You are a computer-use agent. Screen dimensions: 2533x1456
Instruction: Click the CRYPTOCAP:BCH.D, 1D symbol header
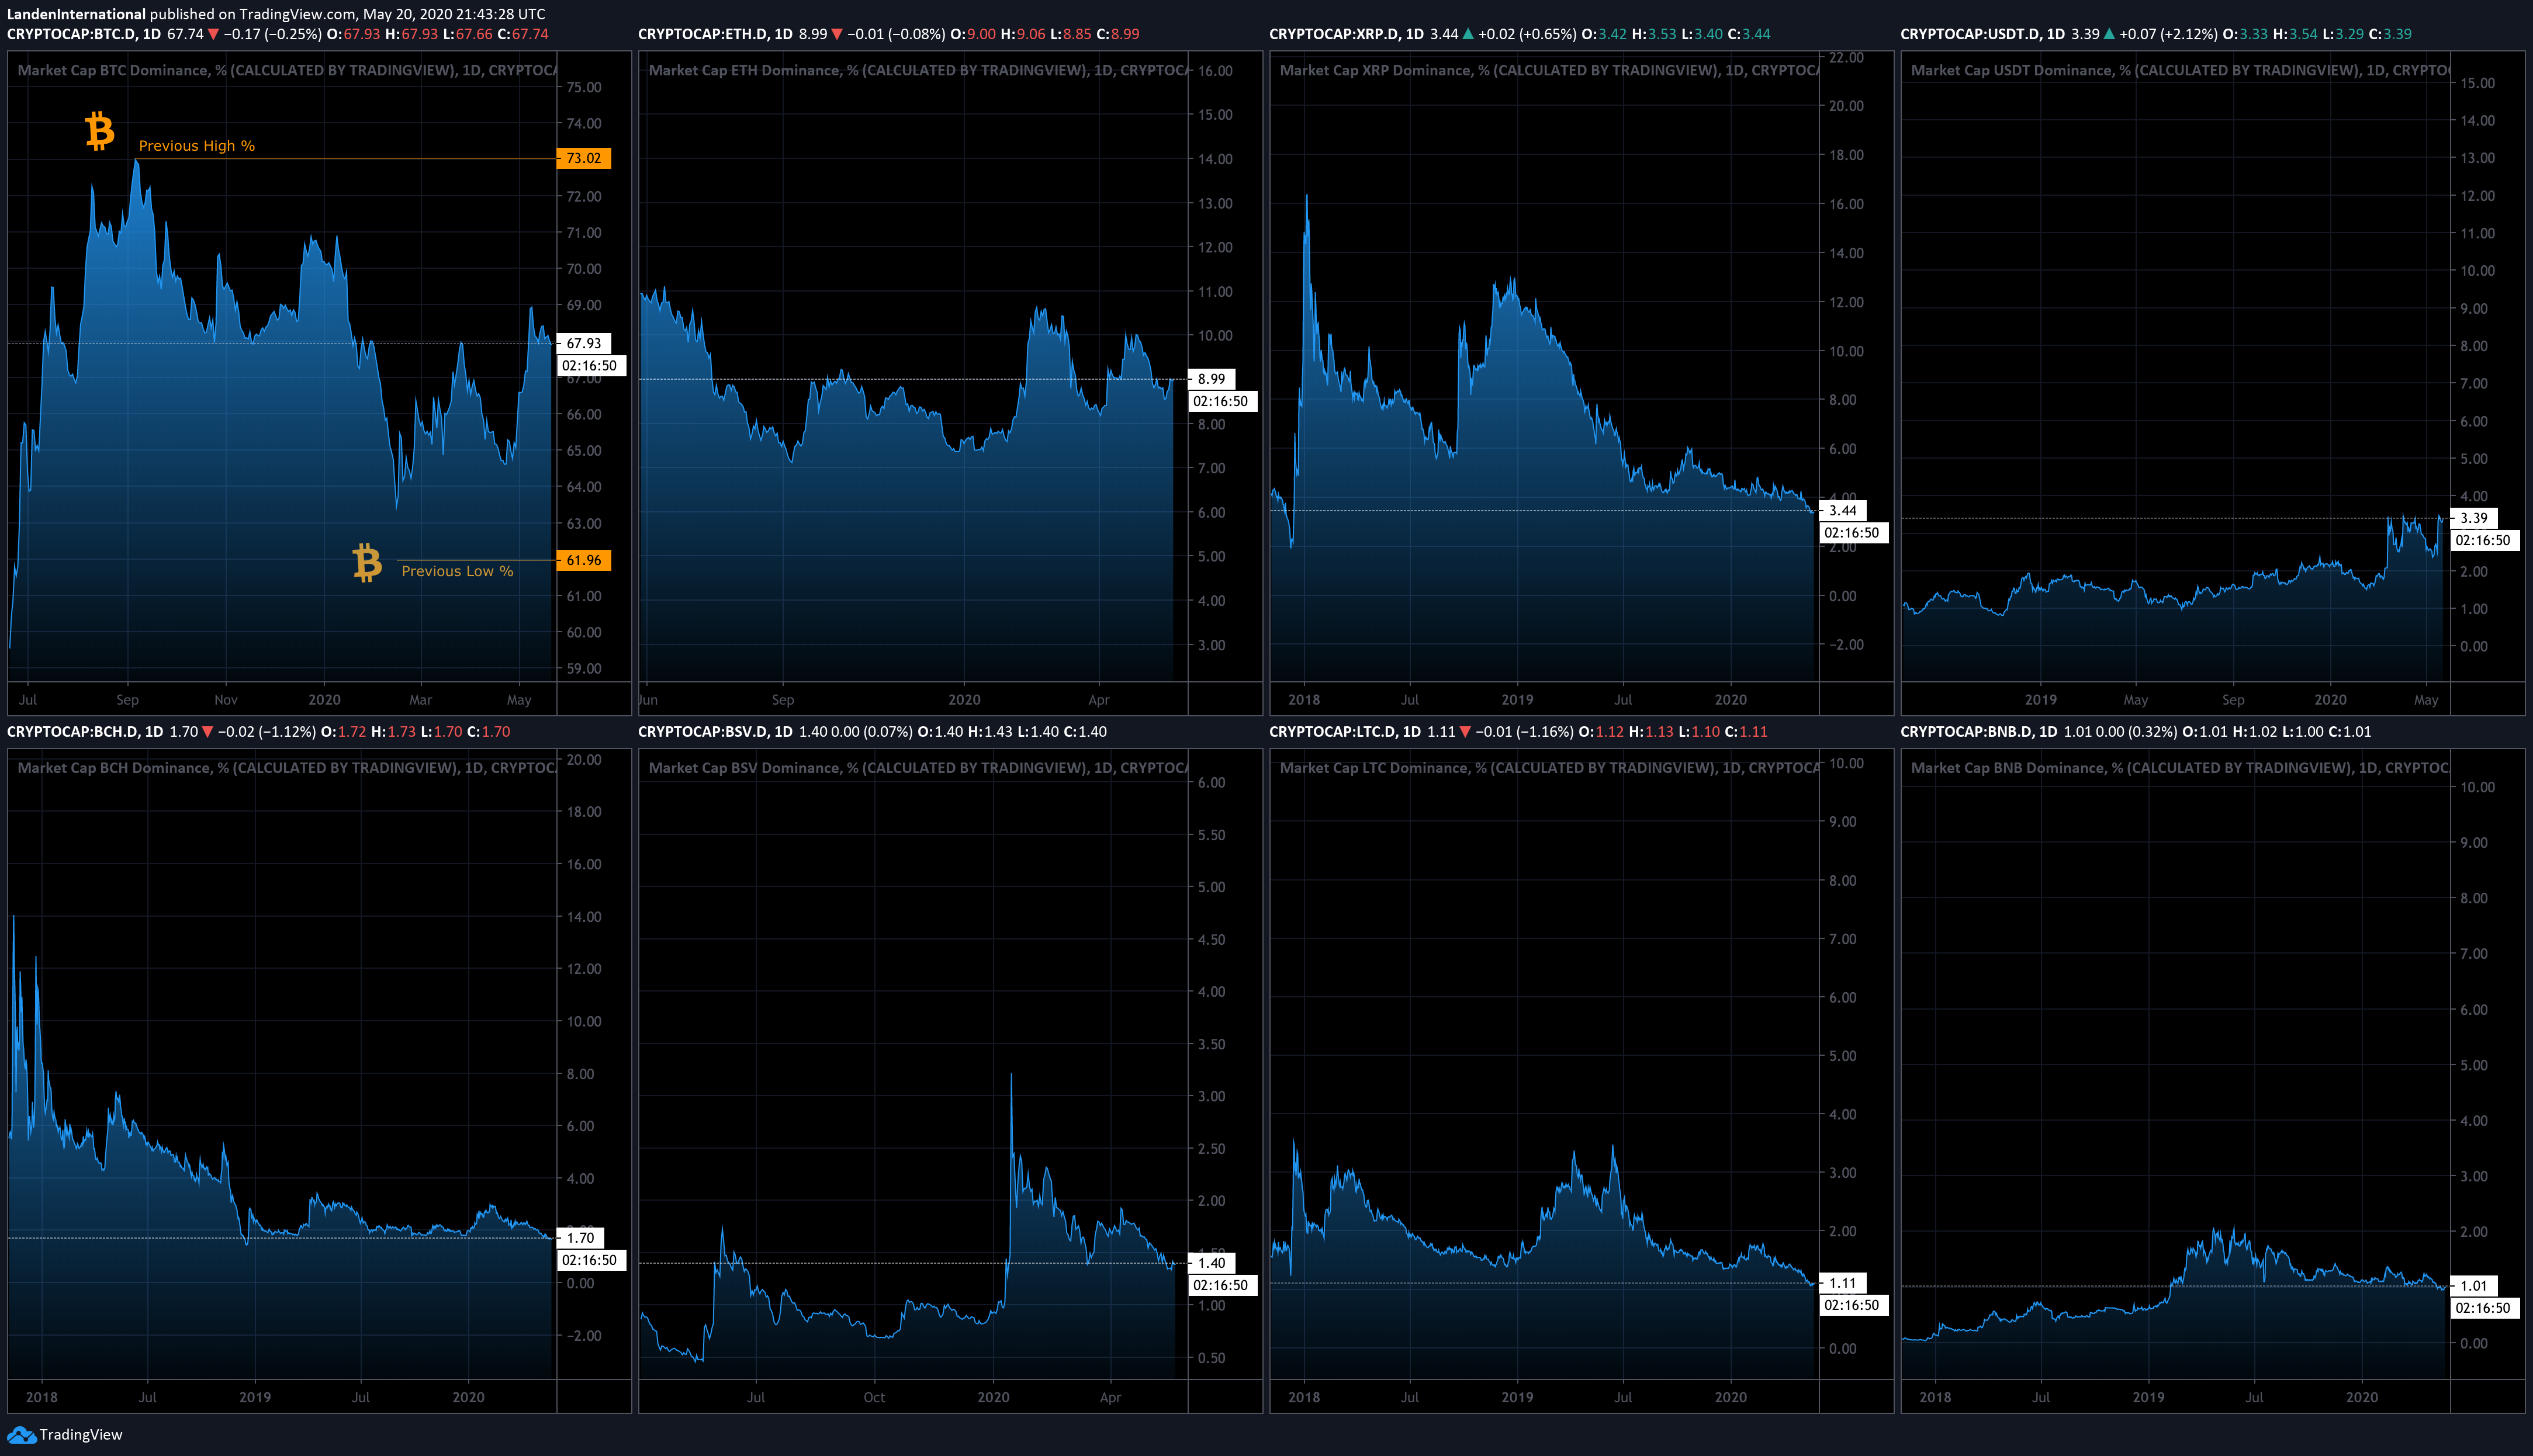pos(85,732)
